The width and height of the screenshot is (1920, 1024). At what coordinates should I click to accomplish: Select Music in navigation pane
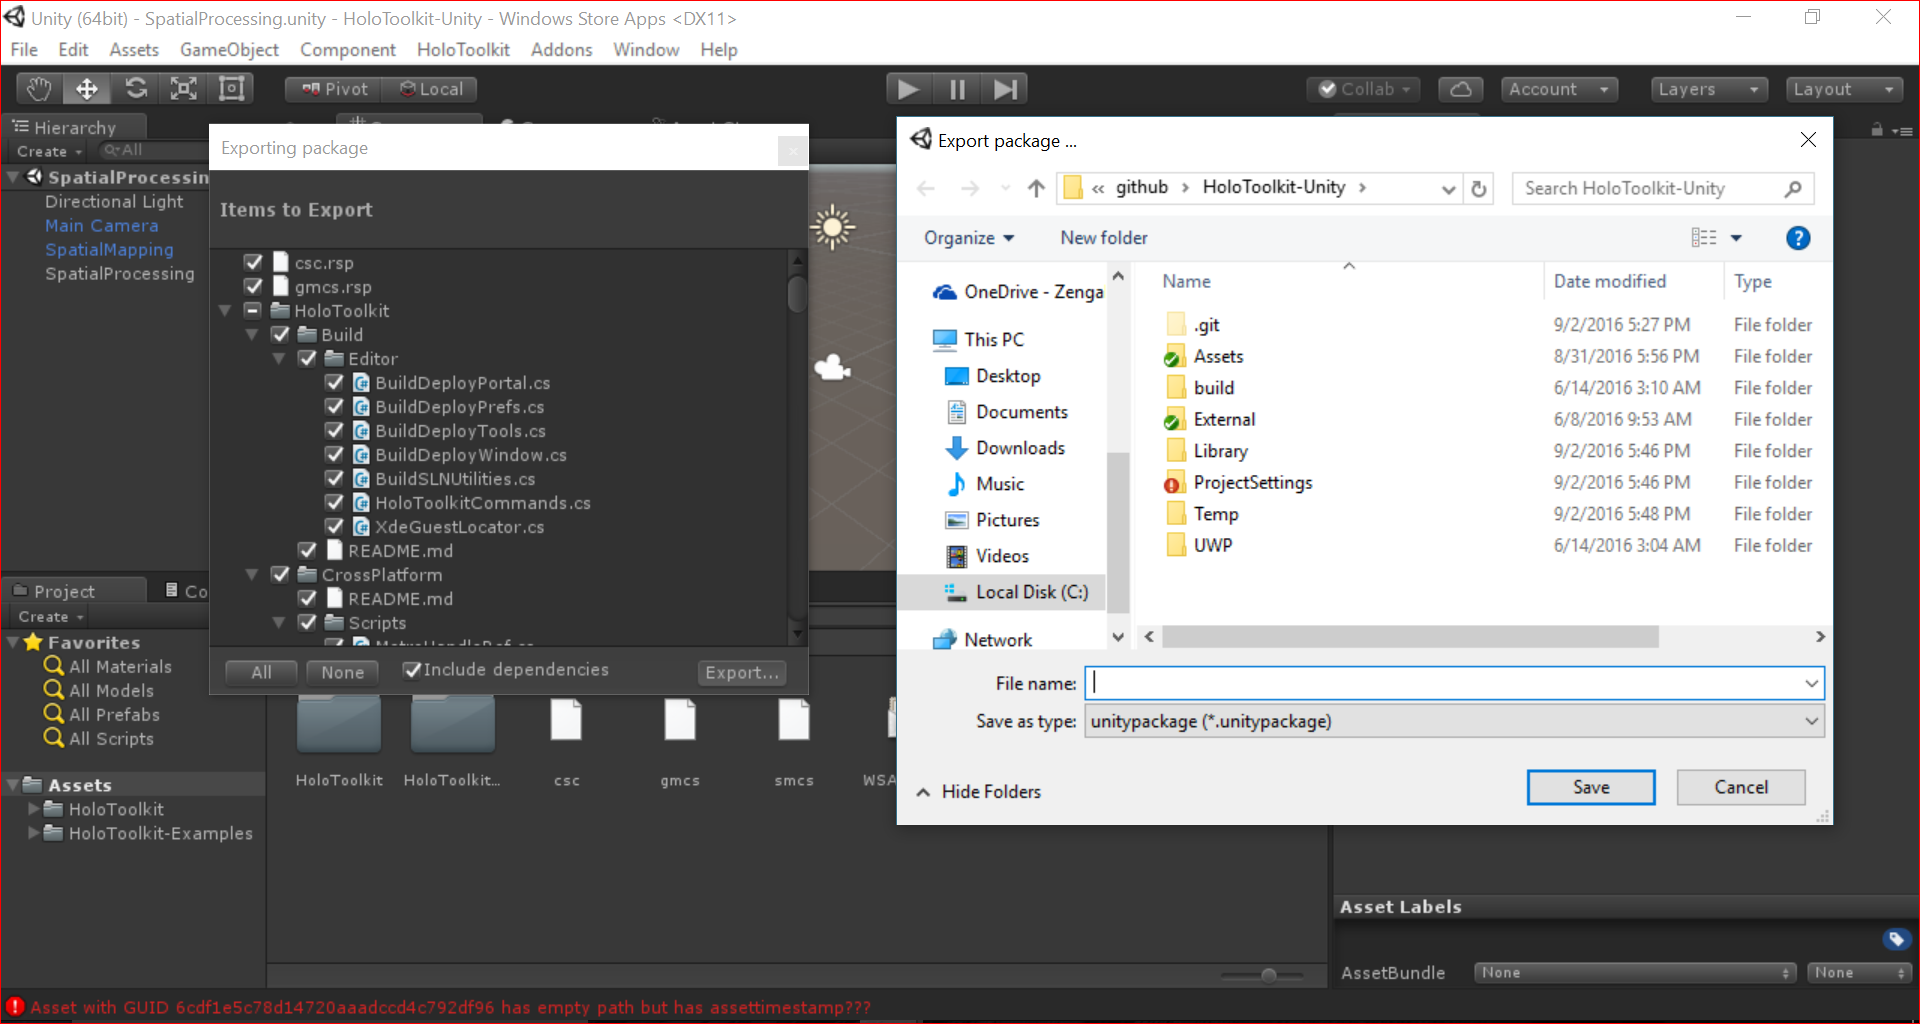pos(985,484)
